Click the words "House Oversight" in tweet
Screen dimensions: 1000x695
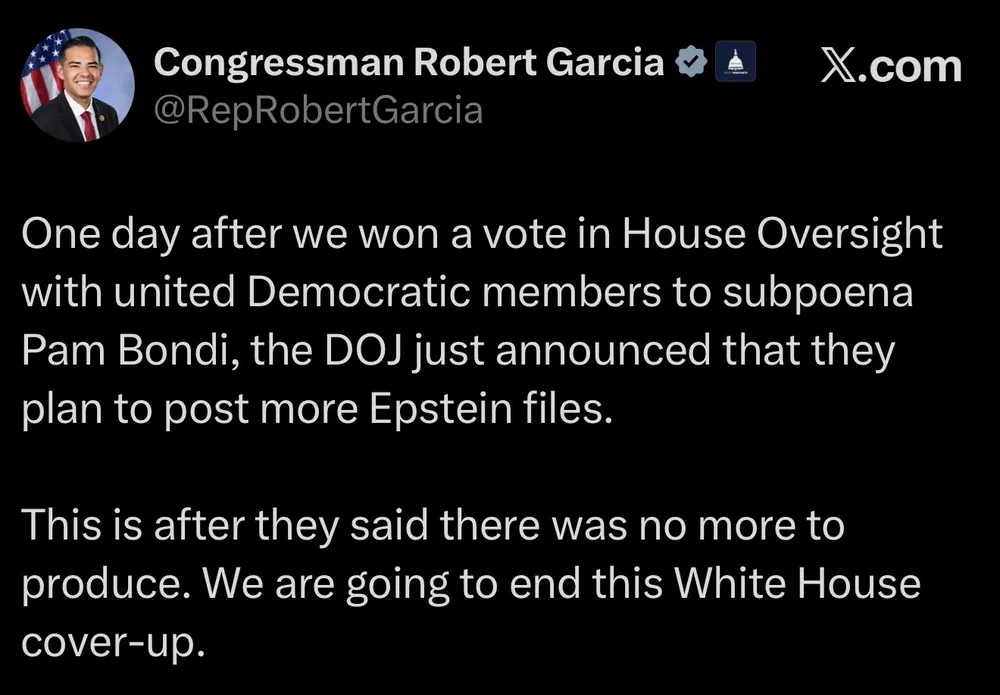(783, 234)
